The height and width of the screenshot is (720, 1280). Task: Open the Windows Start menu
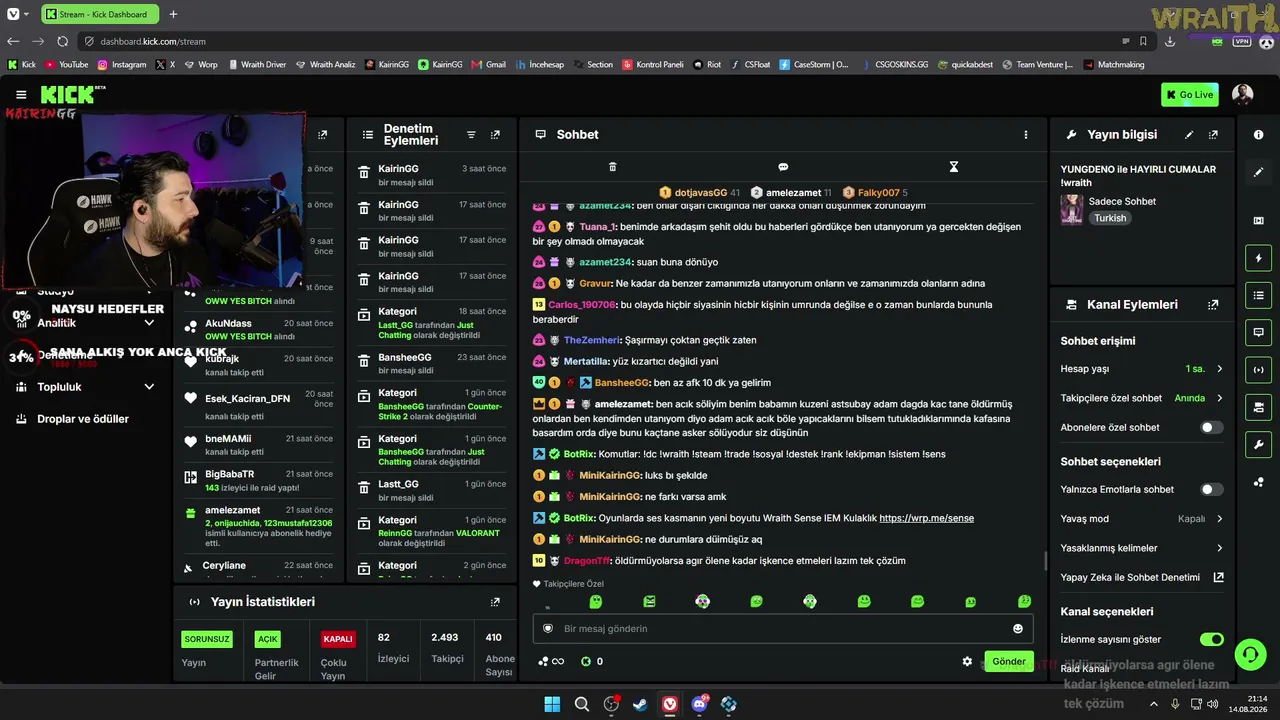coord(552,704)
